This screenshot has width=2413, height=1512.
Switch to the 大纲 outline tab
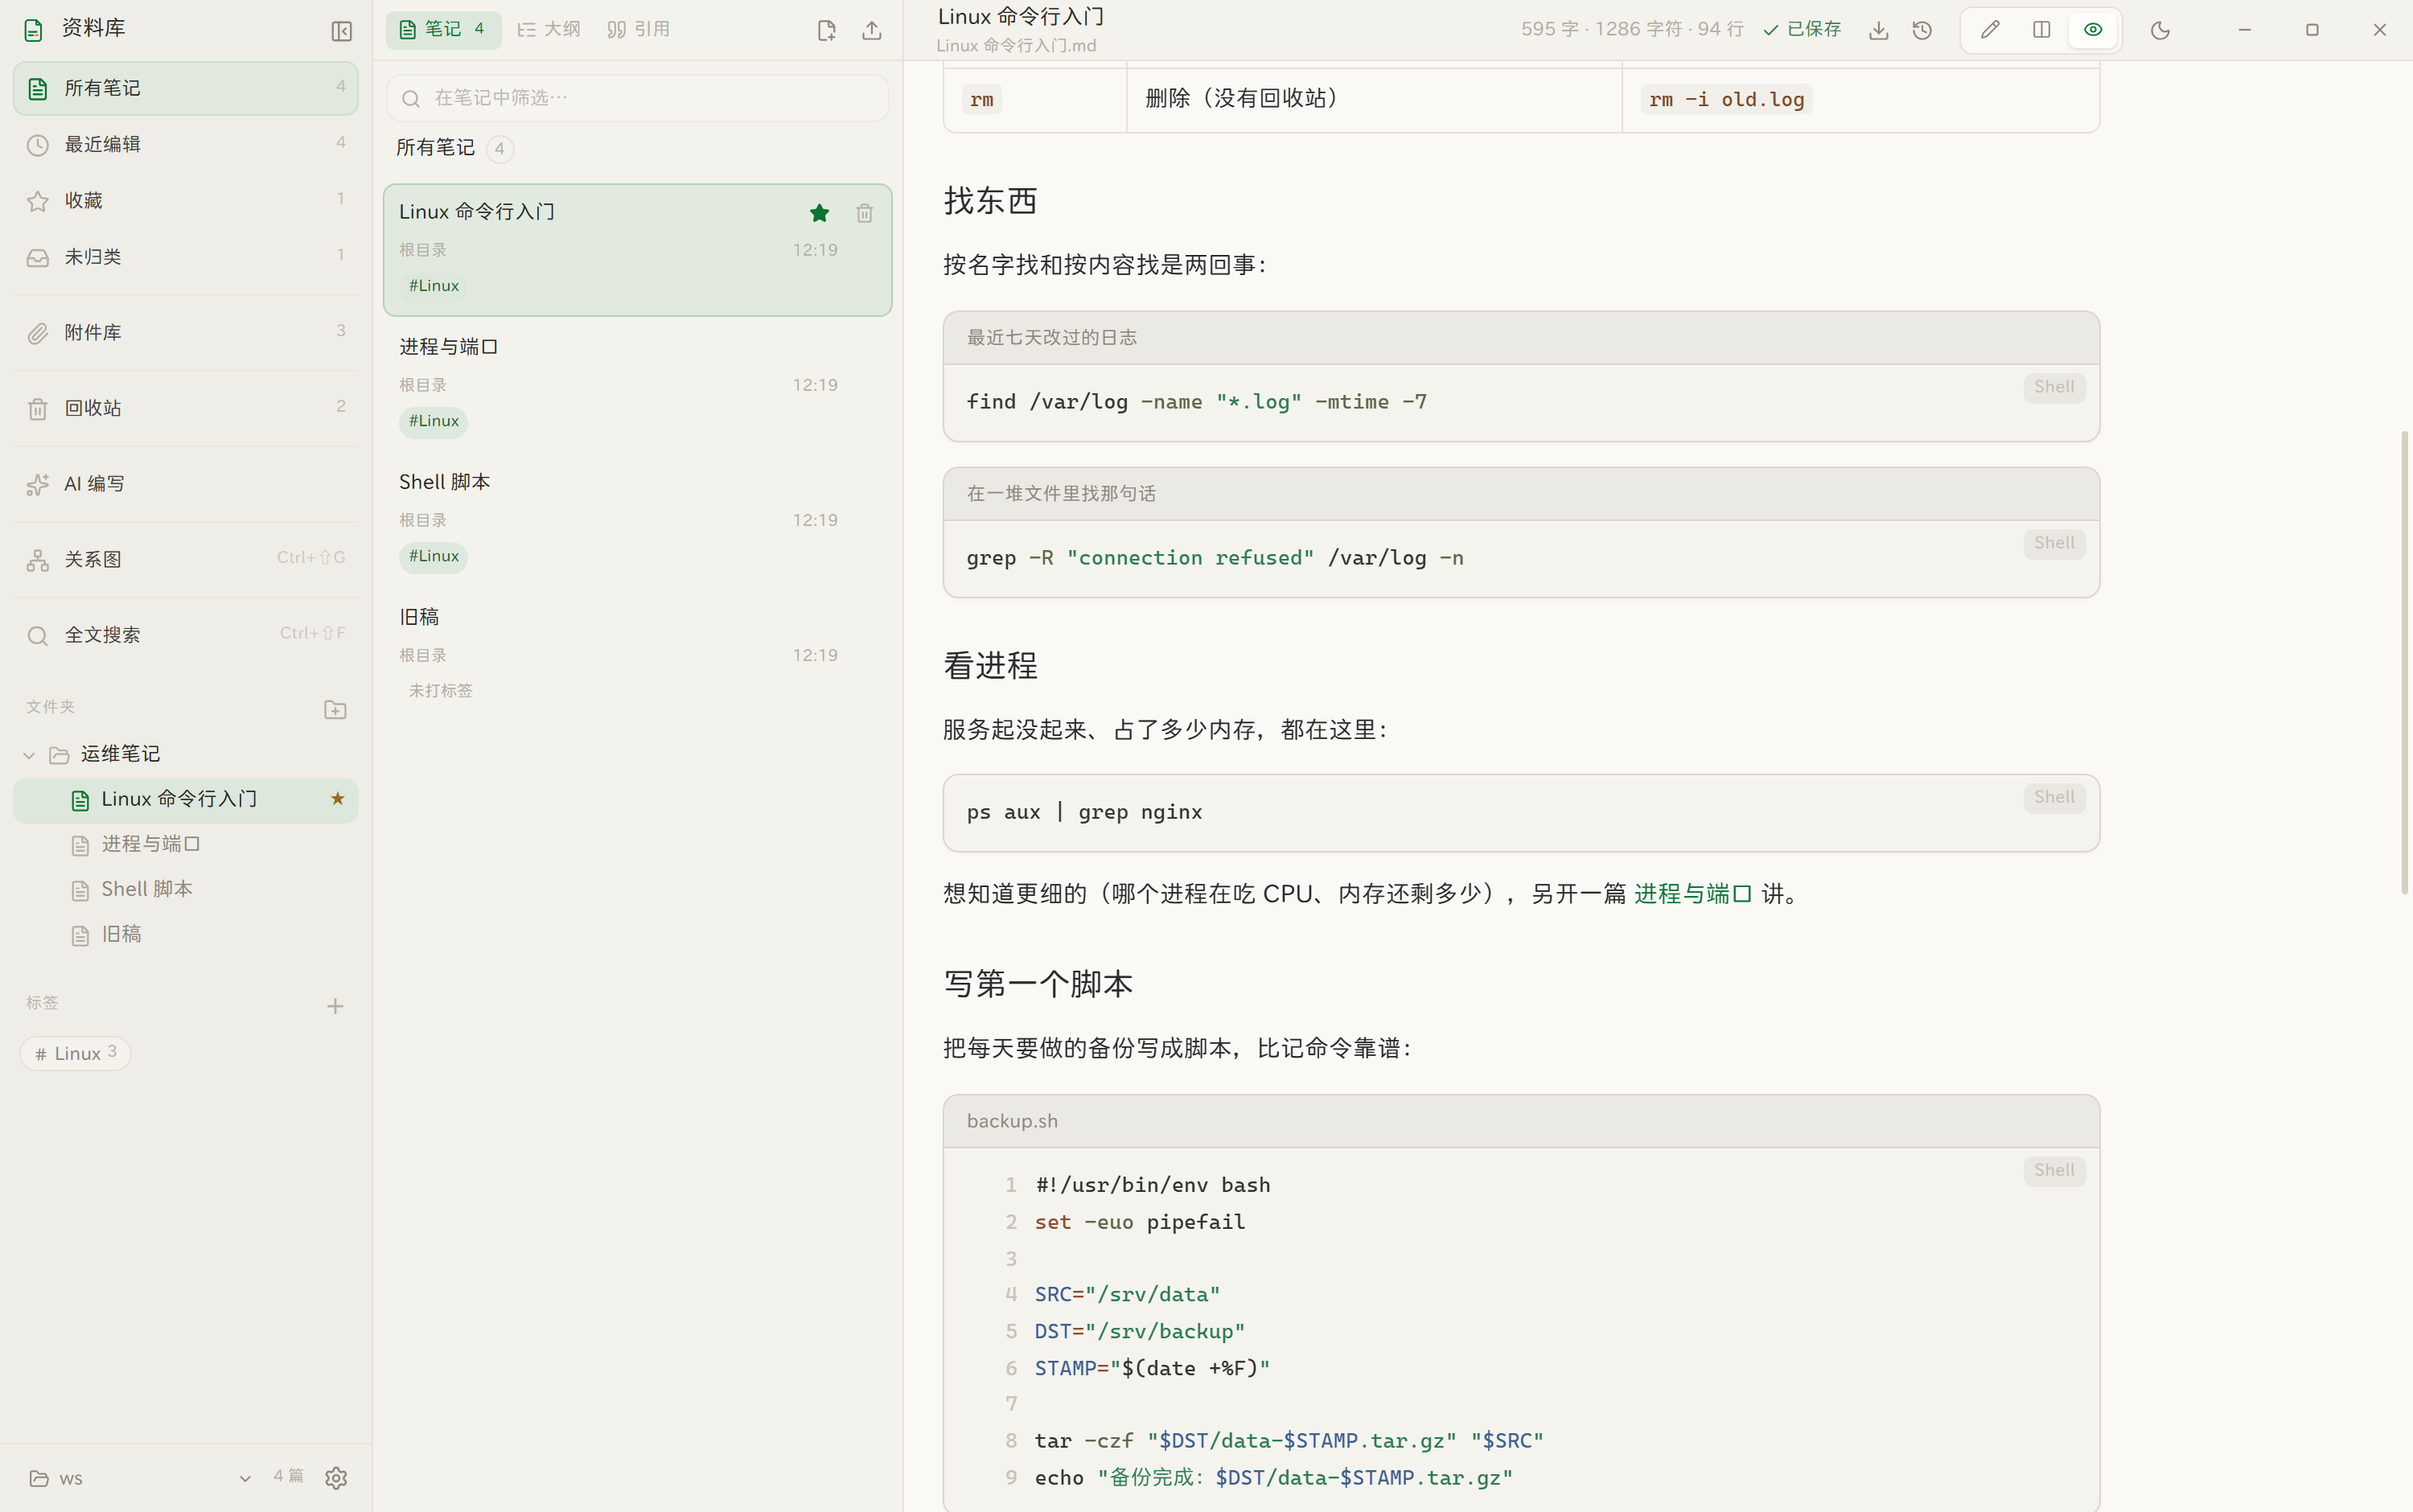pos(549,29)
